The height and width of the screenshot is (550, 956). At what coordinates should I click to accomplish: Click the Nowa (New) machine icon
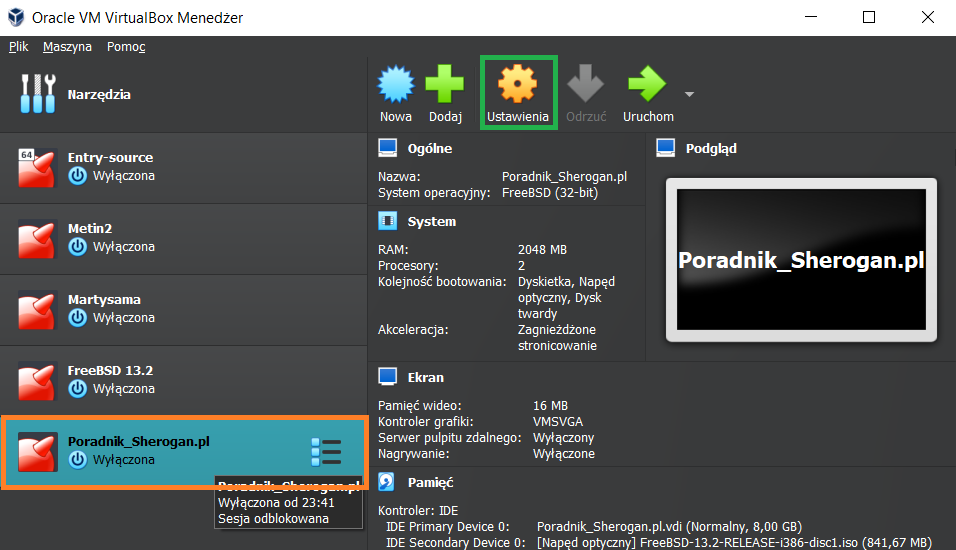click(x=396, y=85)
